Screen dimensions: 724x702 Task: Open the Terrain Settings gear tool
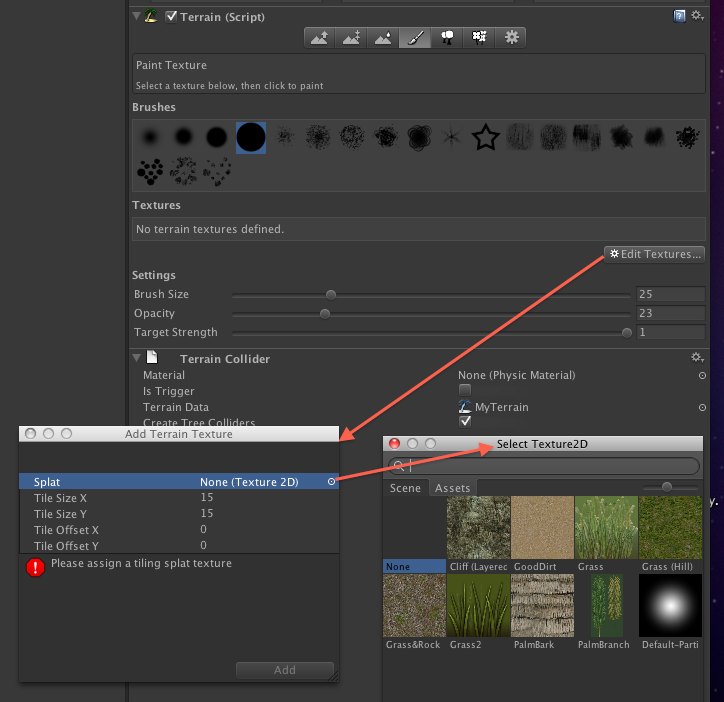[x=511, y=38]
